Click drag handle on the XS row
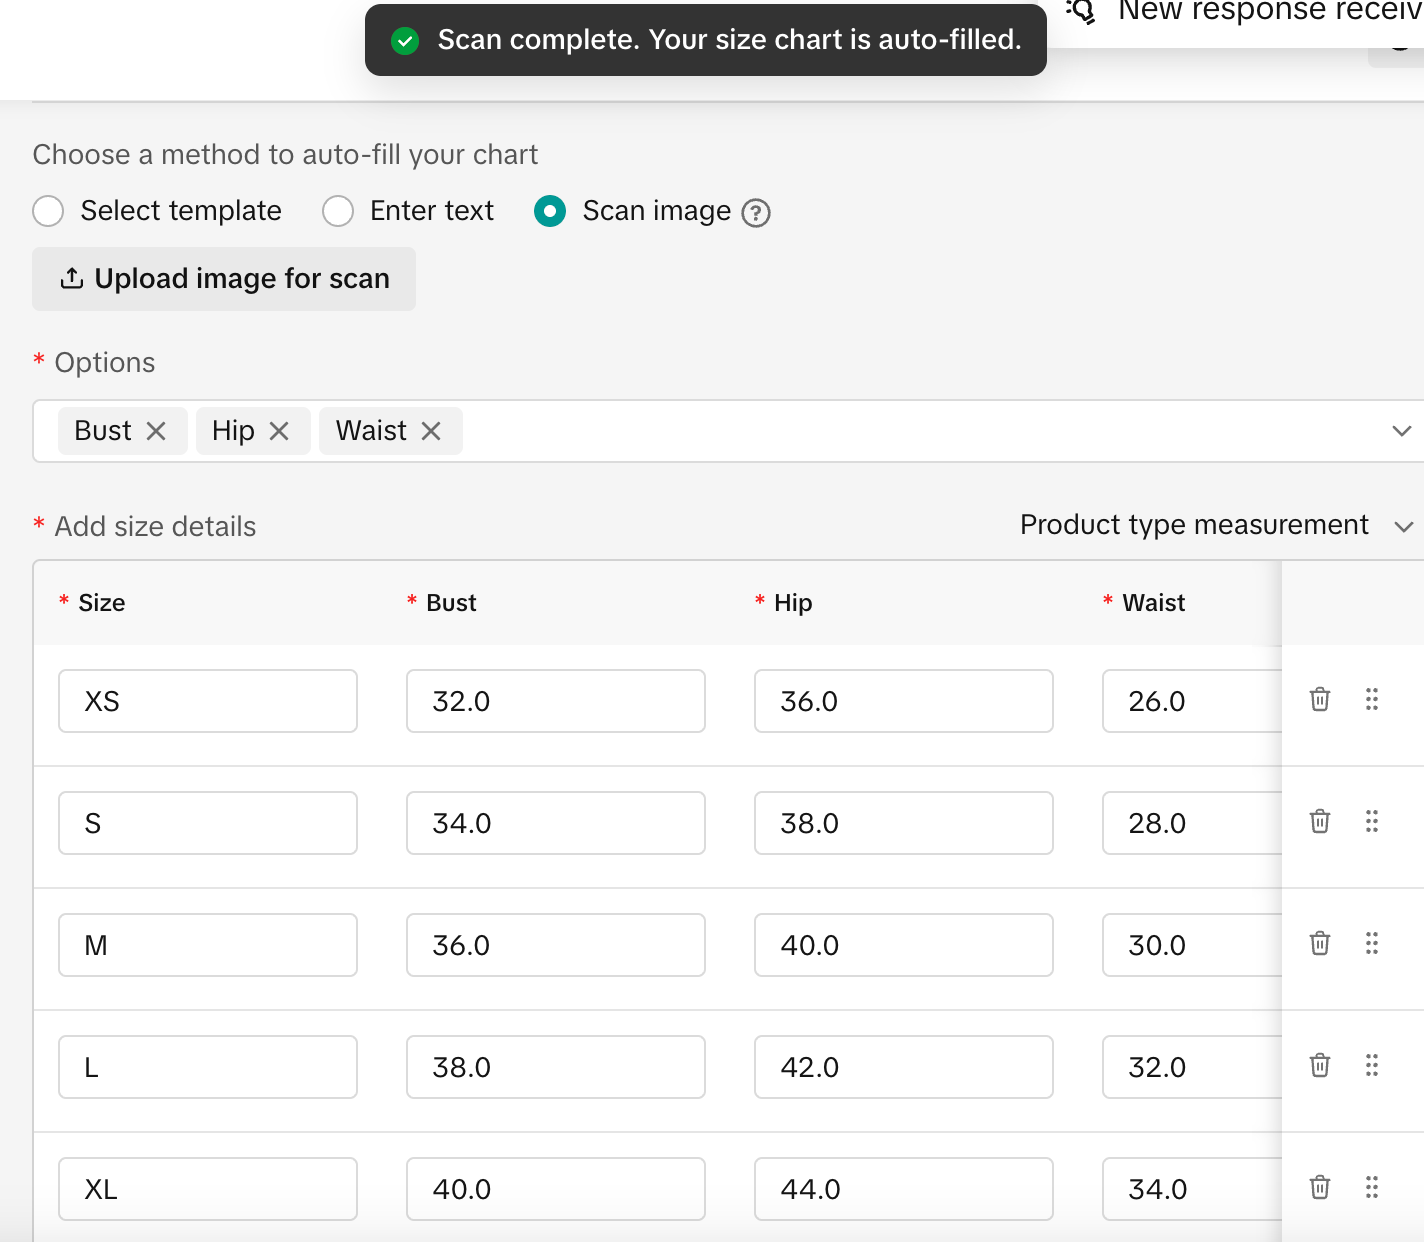Screen dimensions: 1424x1242 1372,699
